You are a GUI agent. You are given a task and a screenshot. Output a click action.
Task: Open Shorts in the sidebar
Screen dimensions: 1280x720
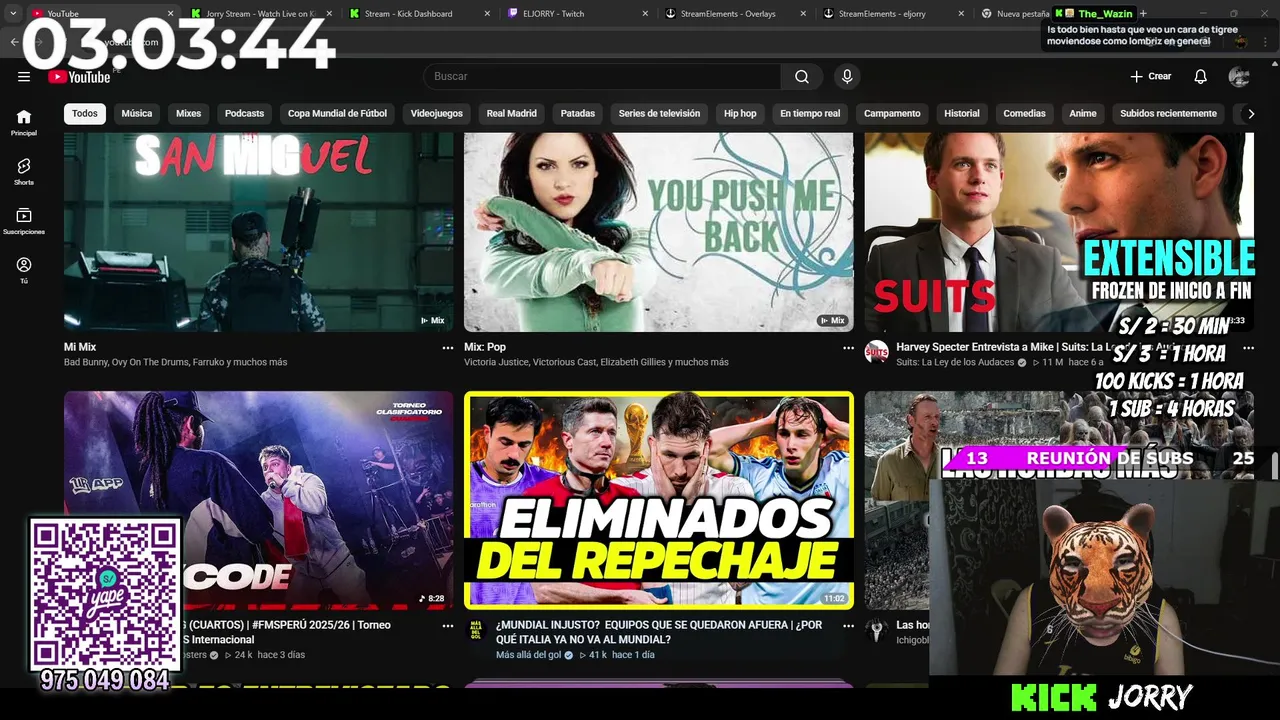(x=24, y=171)
